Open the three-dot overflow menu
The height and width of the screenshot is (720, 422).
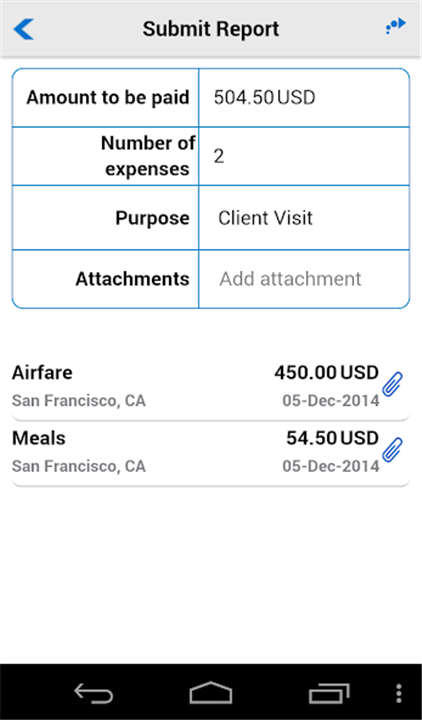pyautogui.click(x=399, y=693)
